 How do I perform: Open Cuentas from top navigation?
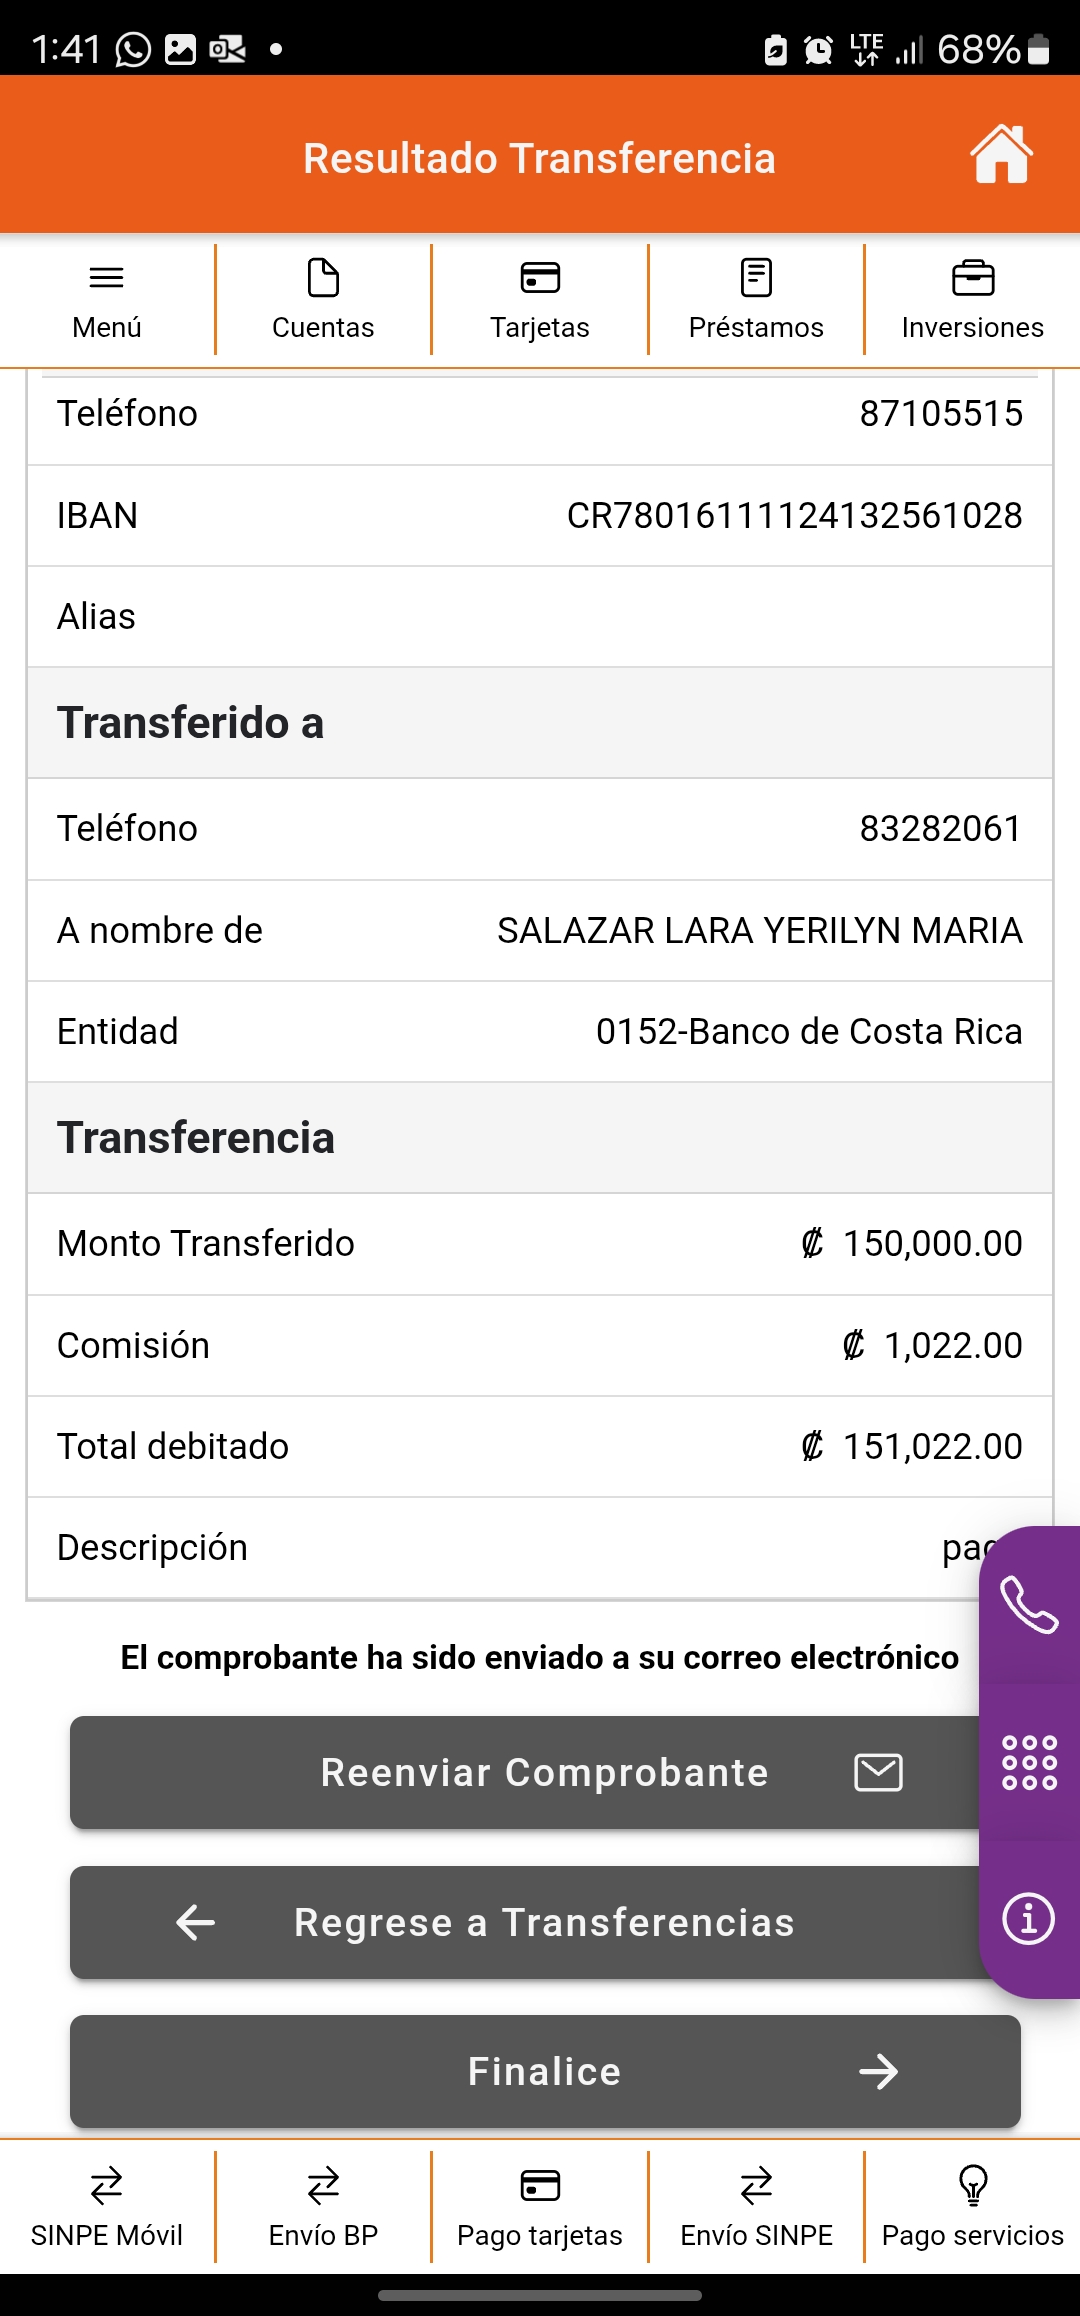coord(323,299)
